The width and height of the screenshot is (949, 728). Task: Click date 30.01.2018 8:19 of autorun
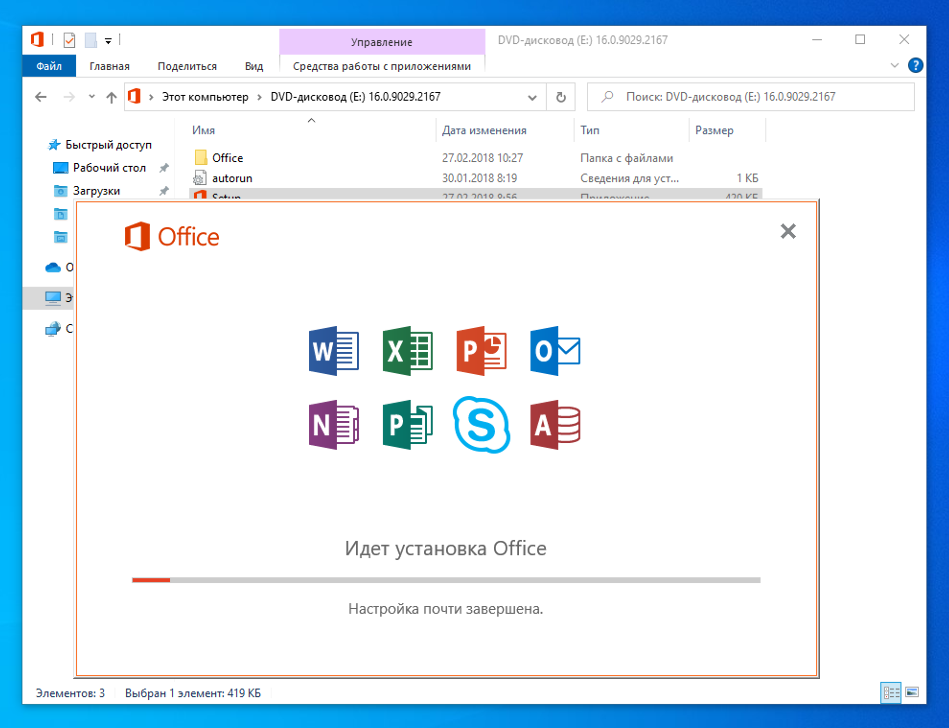[479, 178]
